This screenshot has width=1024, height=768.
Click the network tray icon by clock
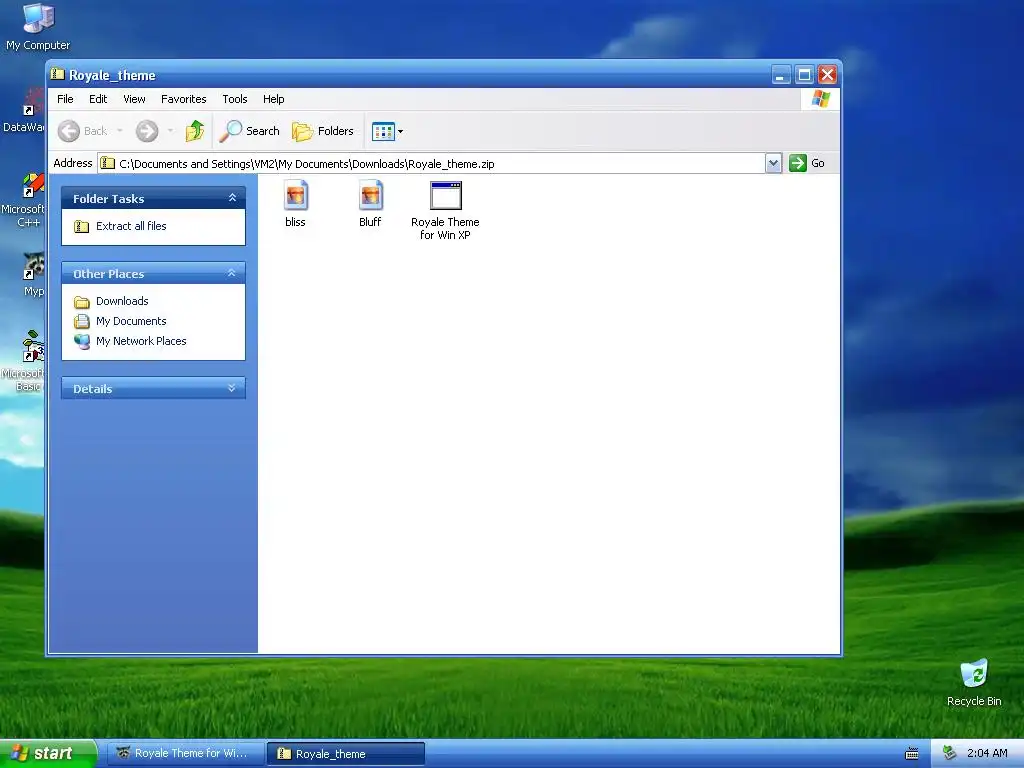pos(950,754)
